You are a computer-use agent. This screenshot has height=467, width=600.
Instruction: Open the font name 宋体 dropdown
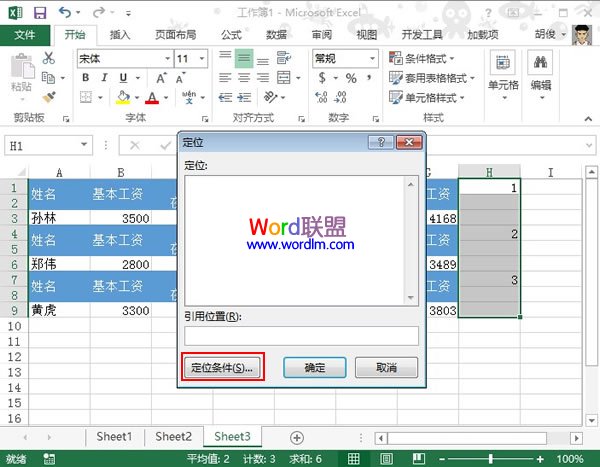(167, 59)
